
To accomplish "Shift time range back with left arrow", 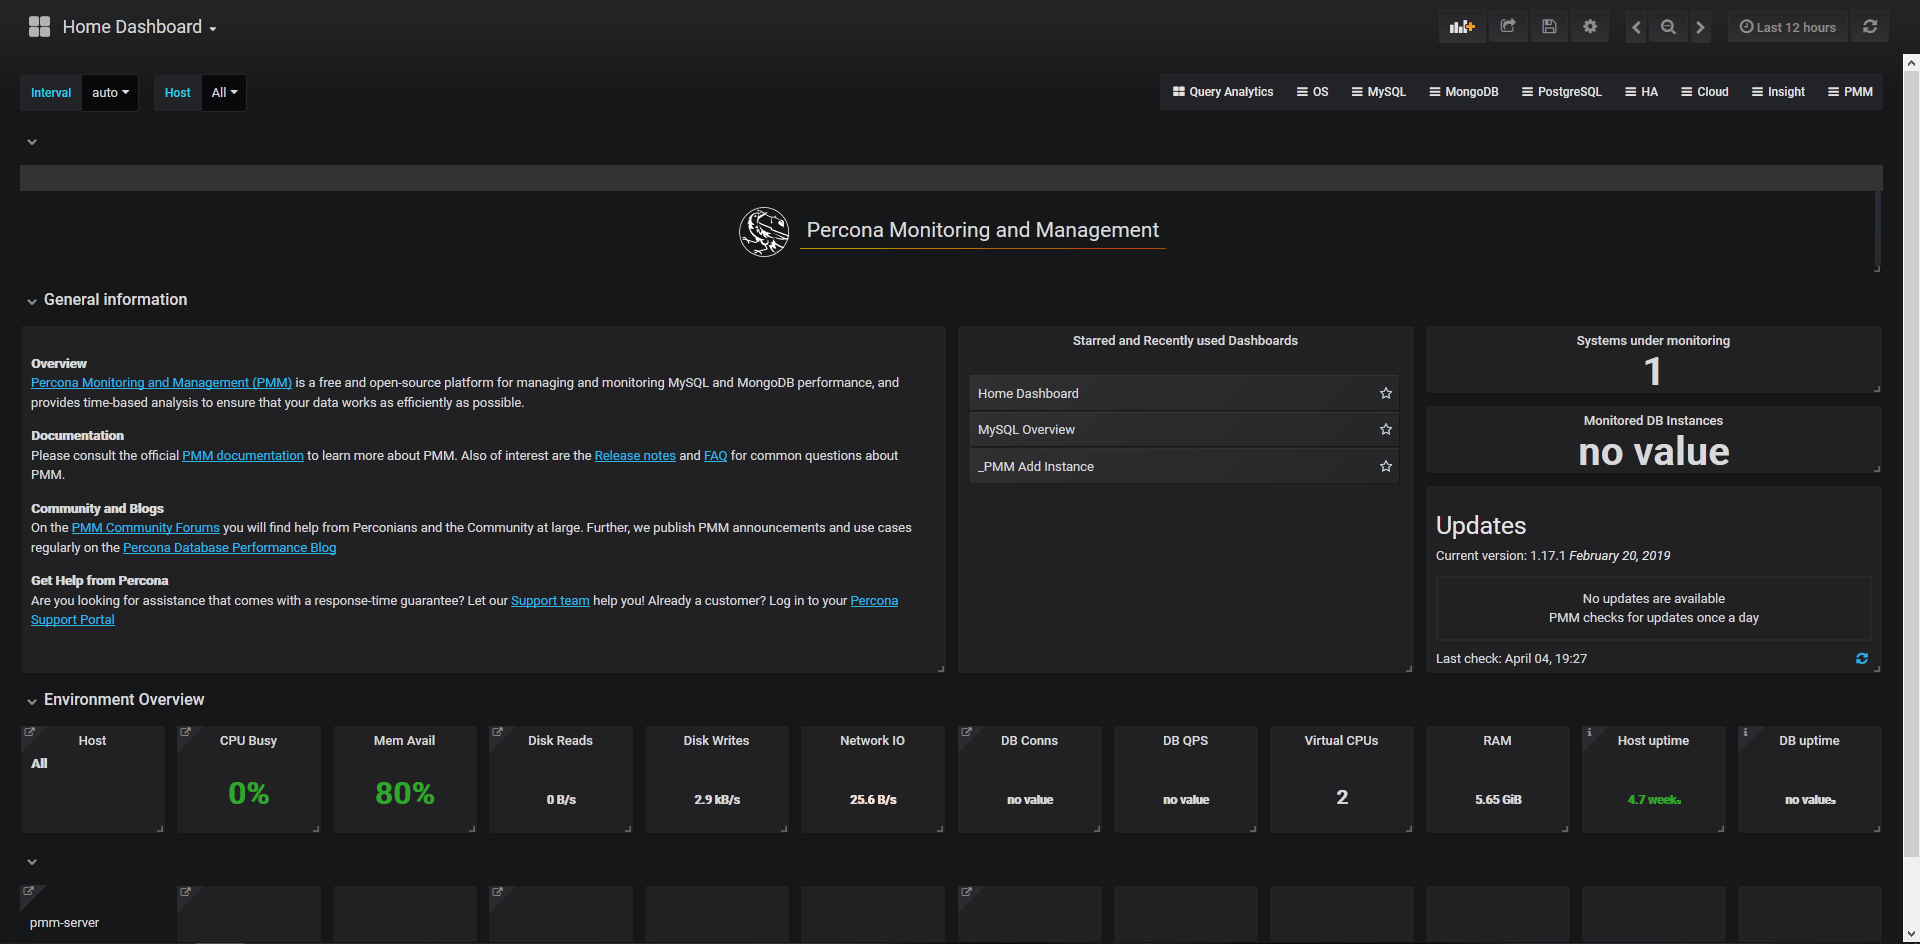I will (1636, 27).
